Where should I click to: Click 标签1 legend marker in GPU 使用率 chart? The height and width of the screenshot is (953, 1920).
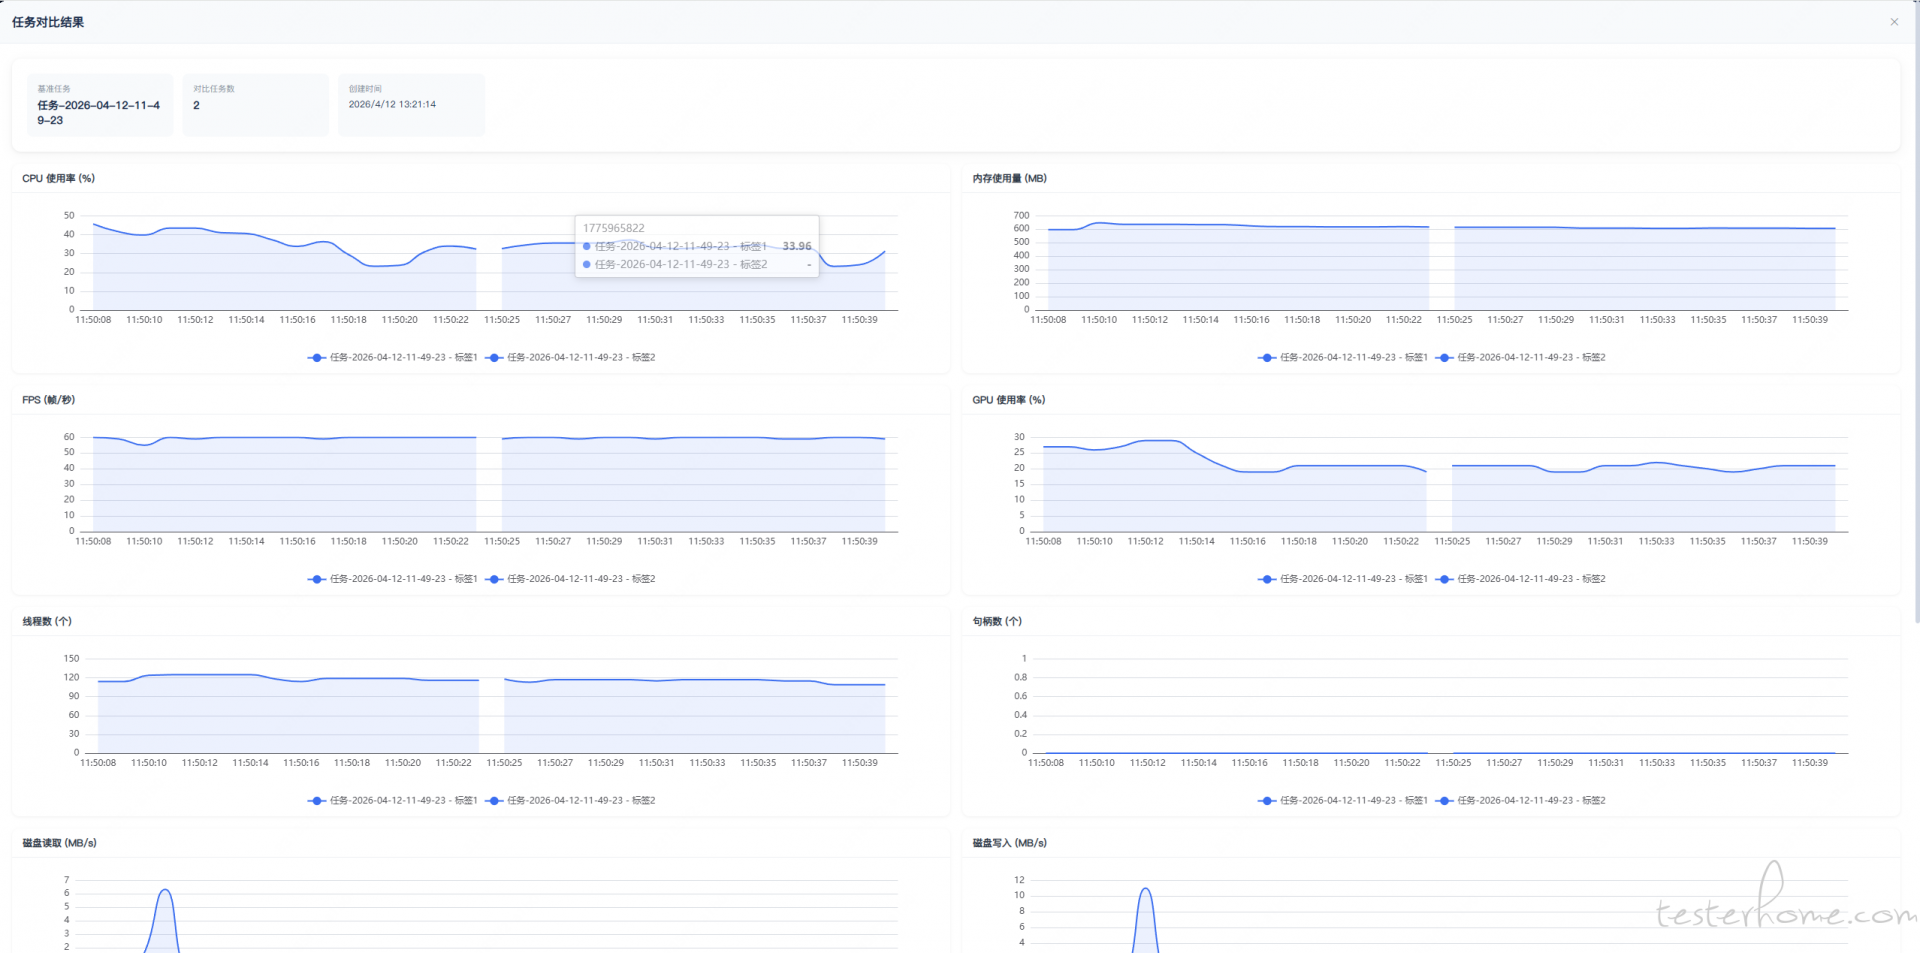pyautogui.click(x=1267, y=579)
